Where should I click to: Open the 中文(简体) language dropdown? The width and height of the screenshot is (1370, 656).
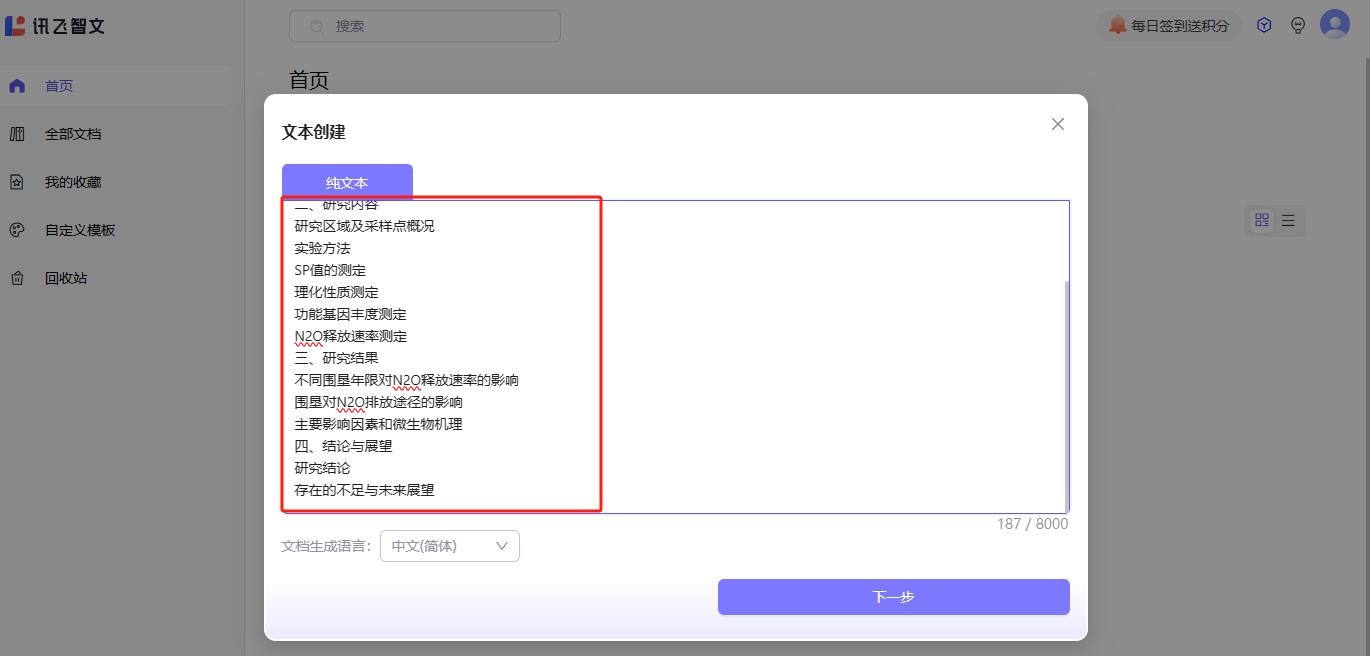point(449,546)
